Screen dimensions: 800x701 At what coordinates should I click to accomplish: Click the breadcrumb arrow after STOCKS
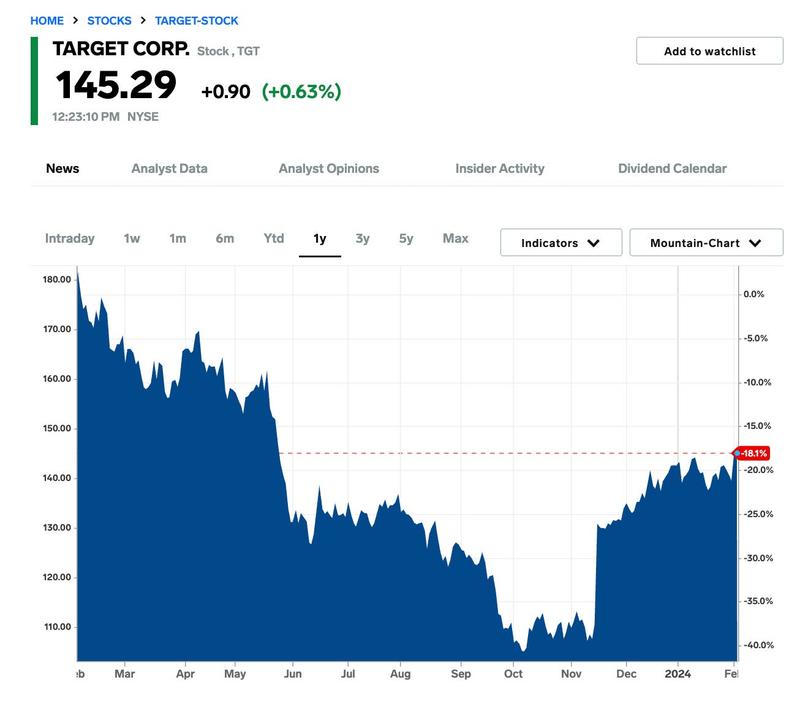pyautogui.click(x=143, y=20)
